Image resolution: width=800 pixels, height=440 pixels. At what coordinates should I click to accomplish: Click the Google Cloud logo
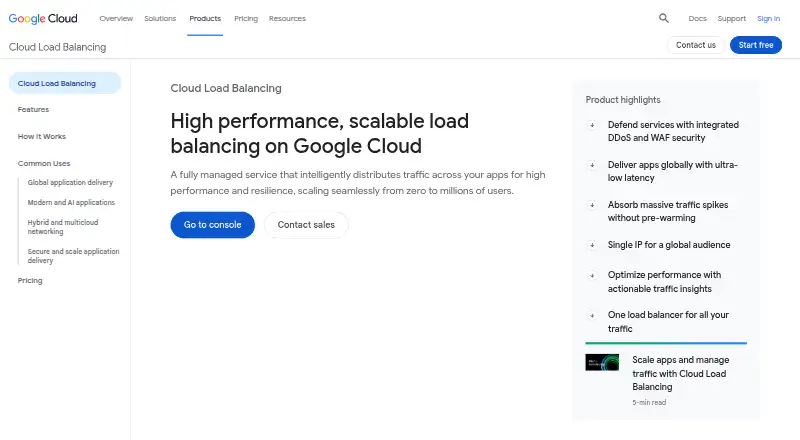pos(43,18)
